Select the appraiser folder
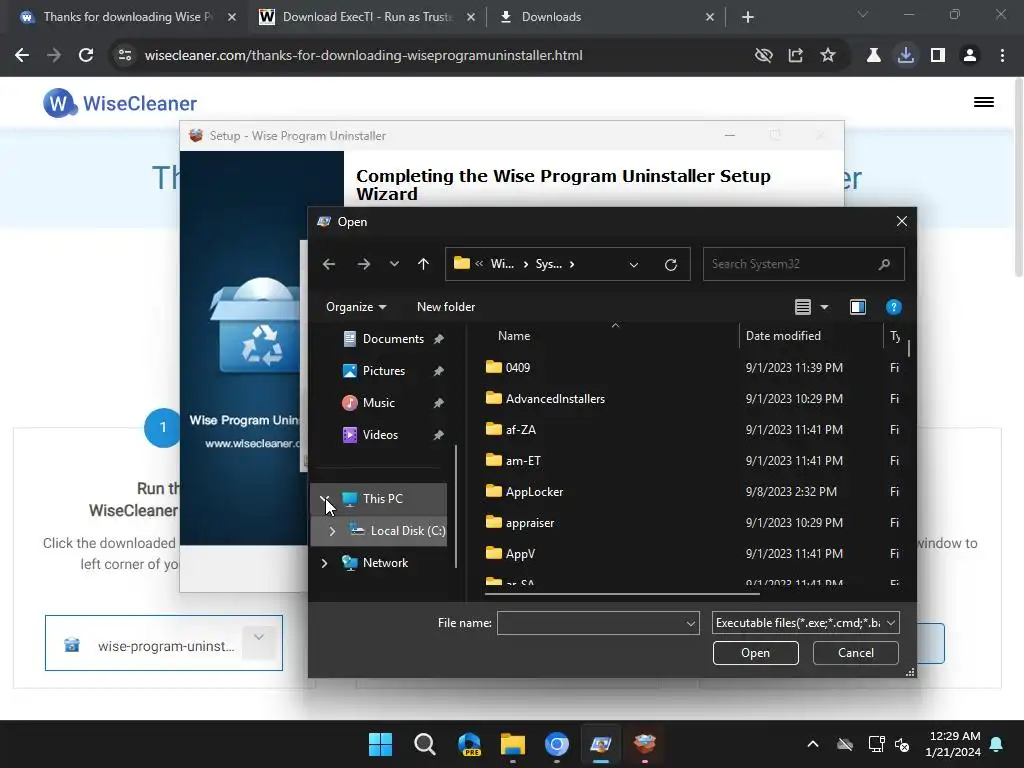 530,523
